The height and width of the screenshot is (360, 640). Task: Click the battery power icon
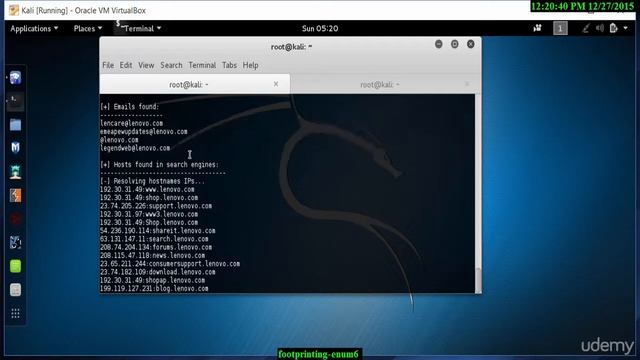pos(613,28)
